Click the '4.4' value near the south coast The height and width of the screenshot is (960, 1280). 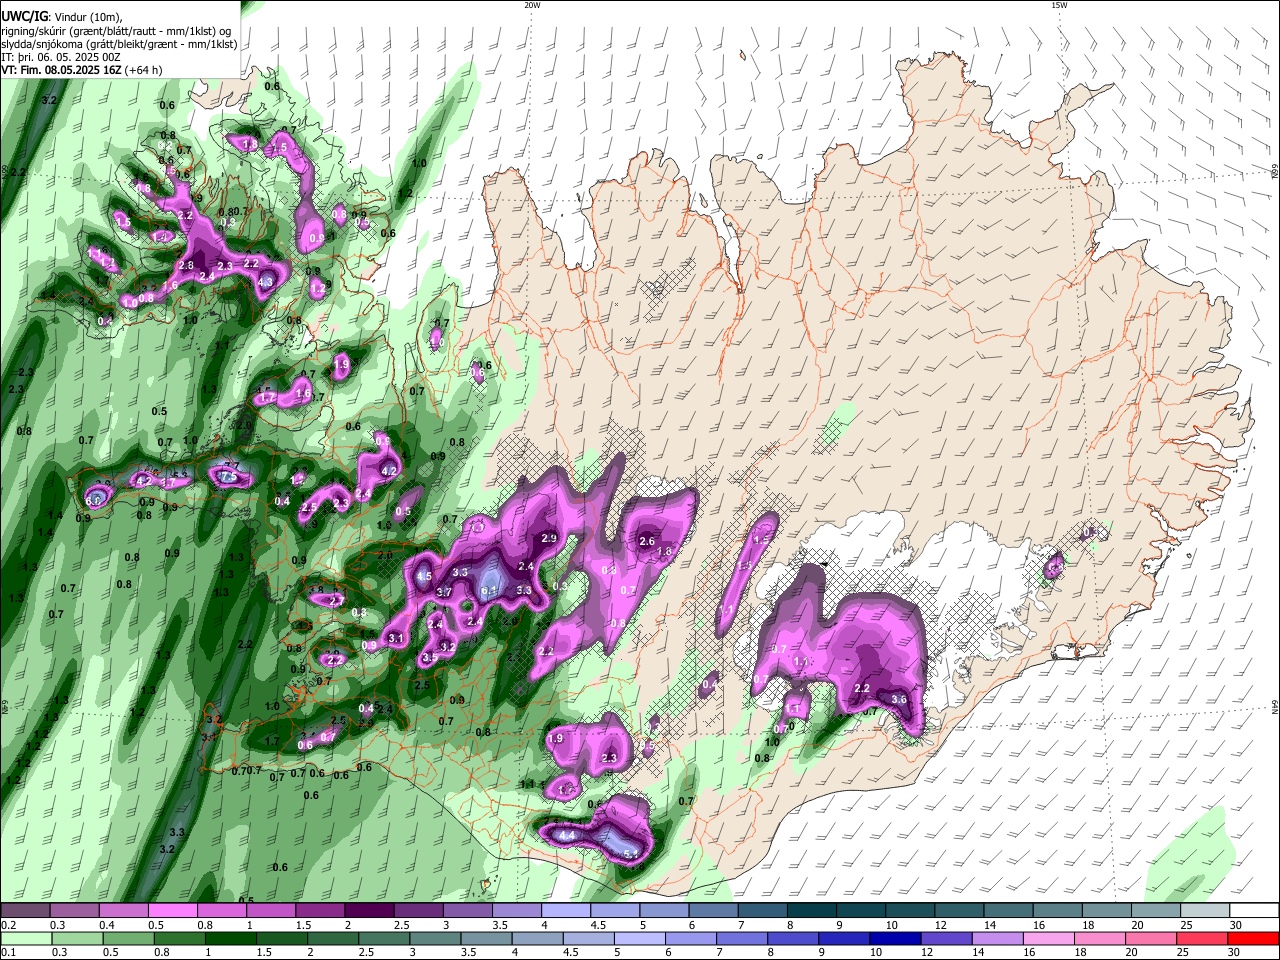tap(567, 835)
